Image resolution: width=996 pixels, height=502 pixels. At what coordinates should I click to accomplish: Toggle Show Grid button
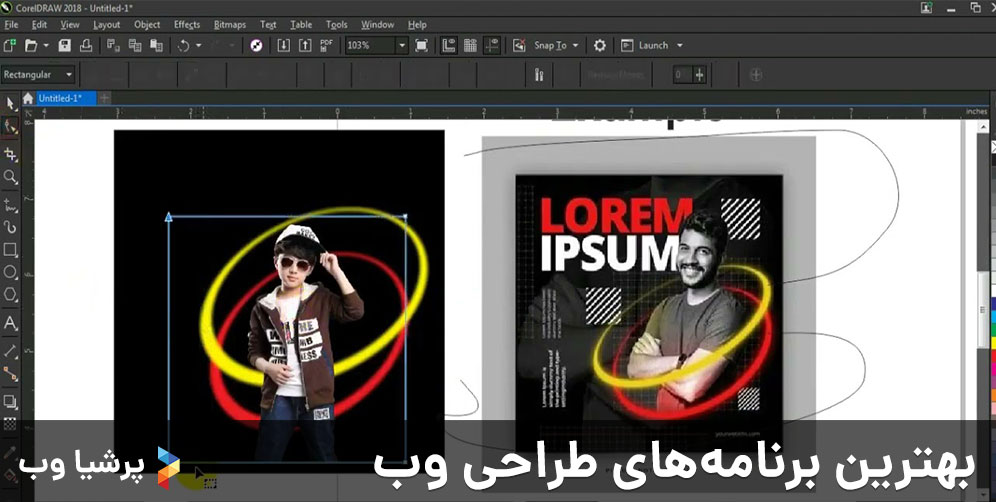(x=470, y=45)
